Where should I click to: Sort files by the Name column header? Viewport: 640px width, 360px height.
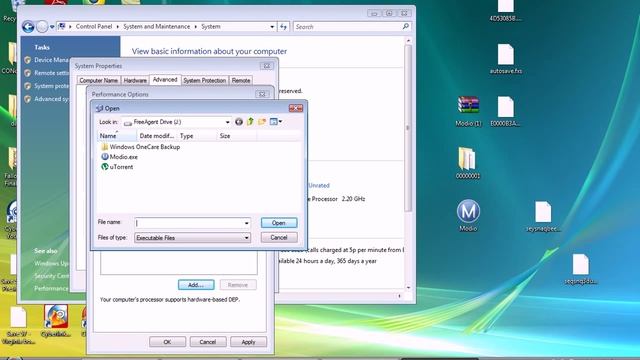[x=117, y=136]
